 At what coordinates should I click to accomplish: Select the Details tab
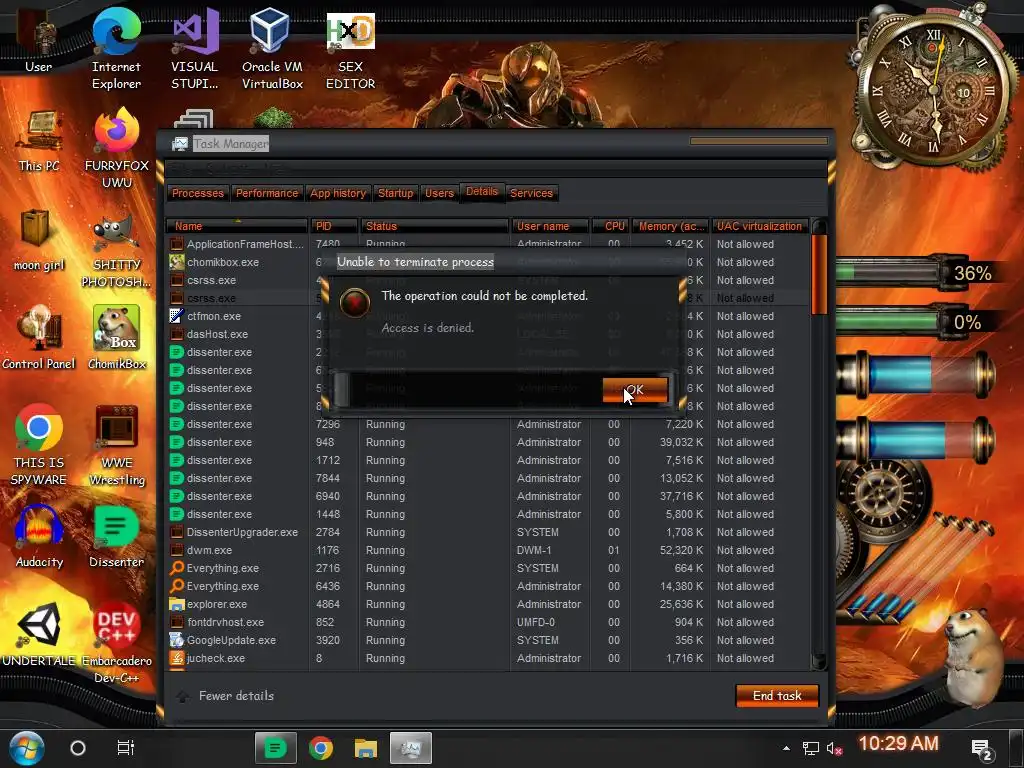tap(482, 192)
